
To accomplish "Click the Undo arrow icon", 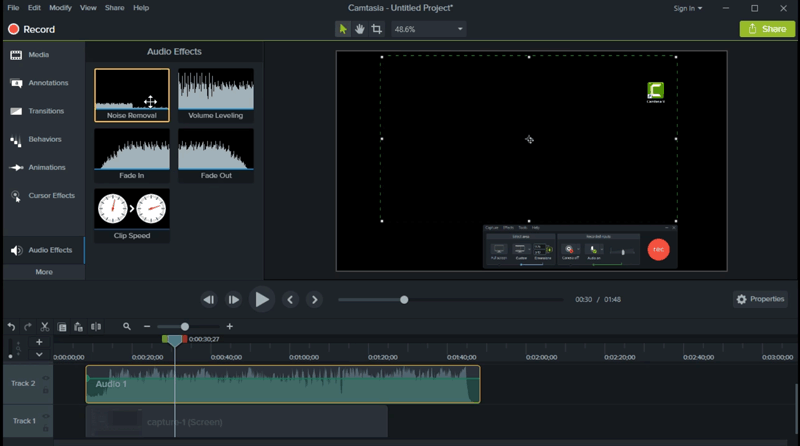I will [11, 327].
